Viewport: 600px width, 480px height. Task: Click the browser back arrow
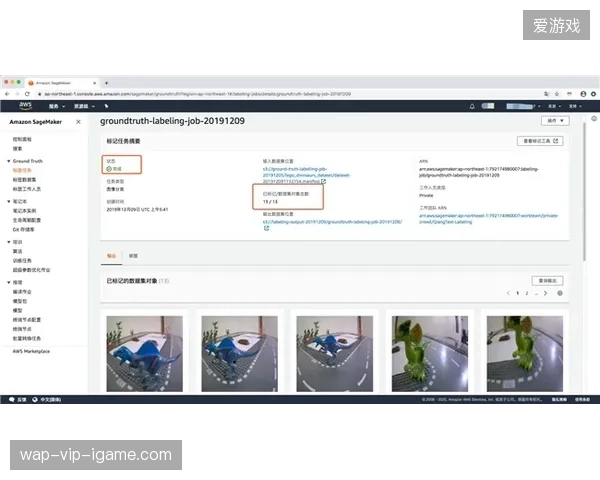(7, 94)
